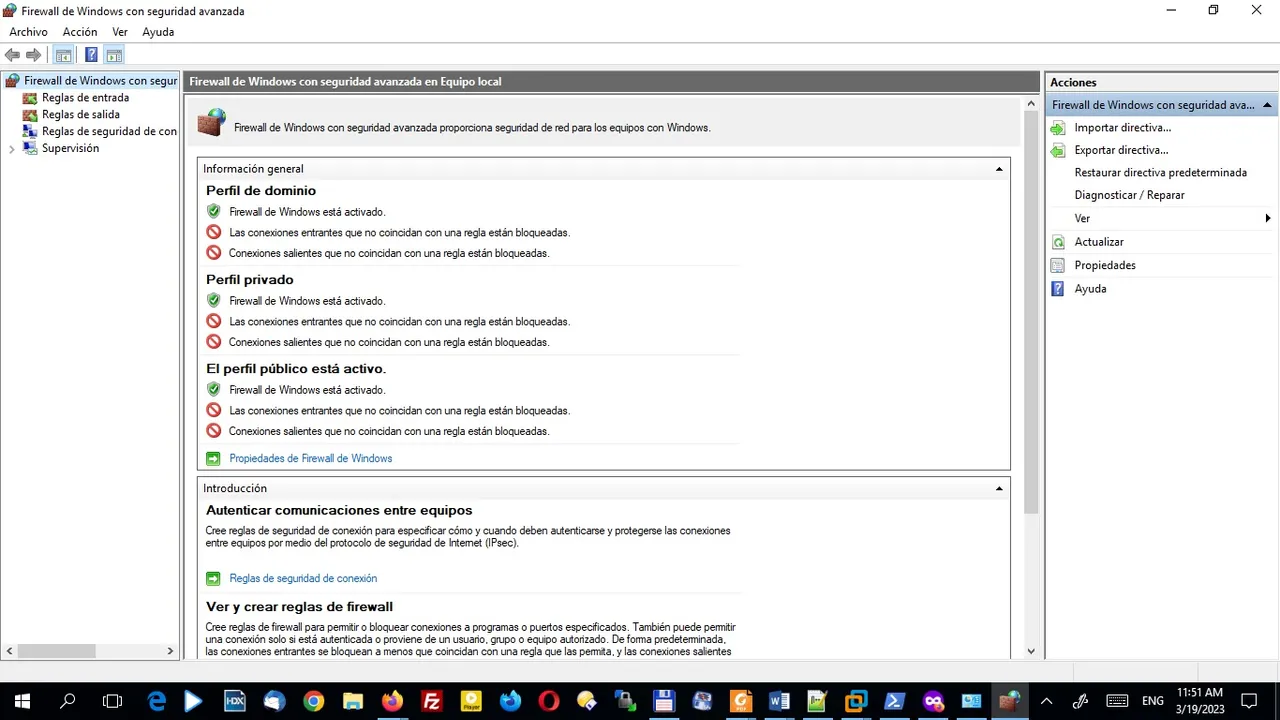Toggle the console tree toolbar icon
Viewport: 1280px width, 720px height.
pyautogui.click(x=63, y=55)
